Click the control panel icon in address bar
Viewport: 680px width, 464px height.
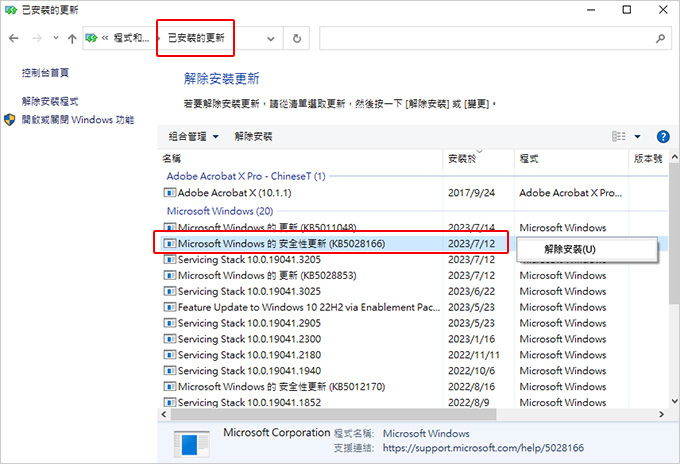pos(91,38)
